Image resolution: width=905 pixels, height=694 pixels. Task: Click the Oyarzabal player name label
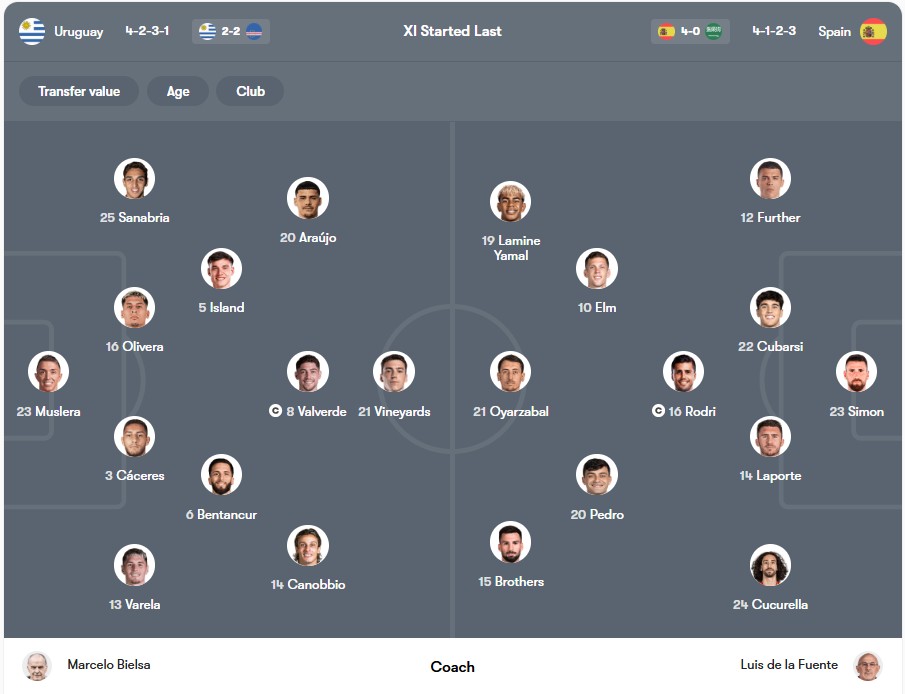tap(511, 412)
